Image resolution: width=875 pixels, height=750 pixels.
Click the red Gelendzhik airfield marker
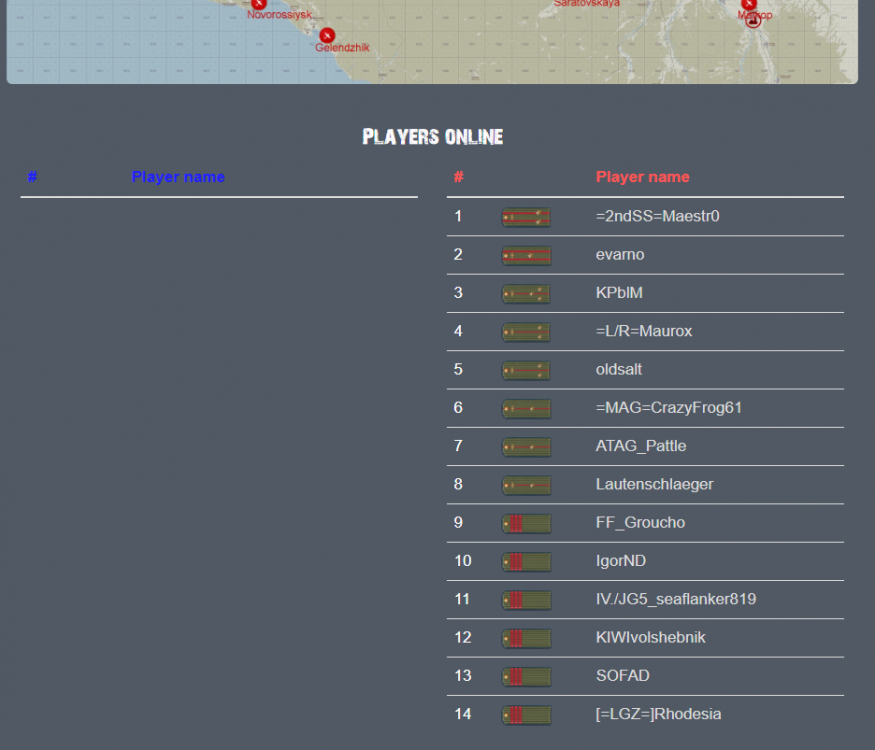327,35
